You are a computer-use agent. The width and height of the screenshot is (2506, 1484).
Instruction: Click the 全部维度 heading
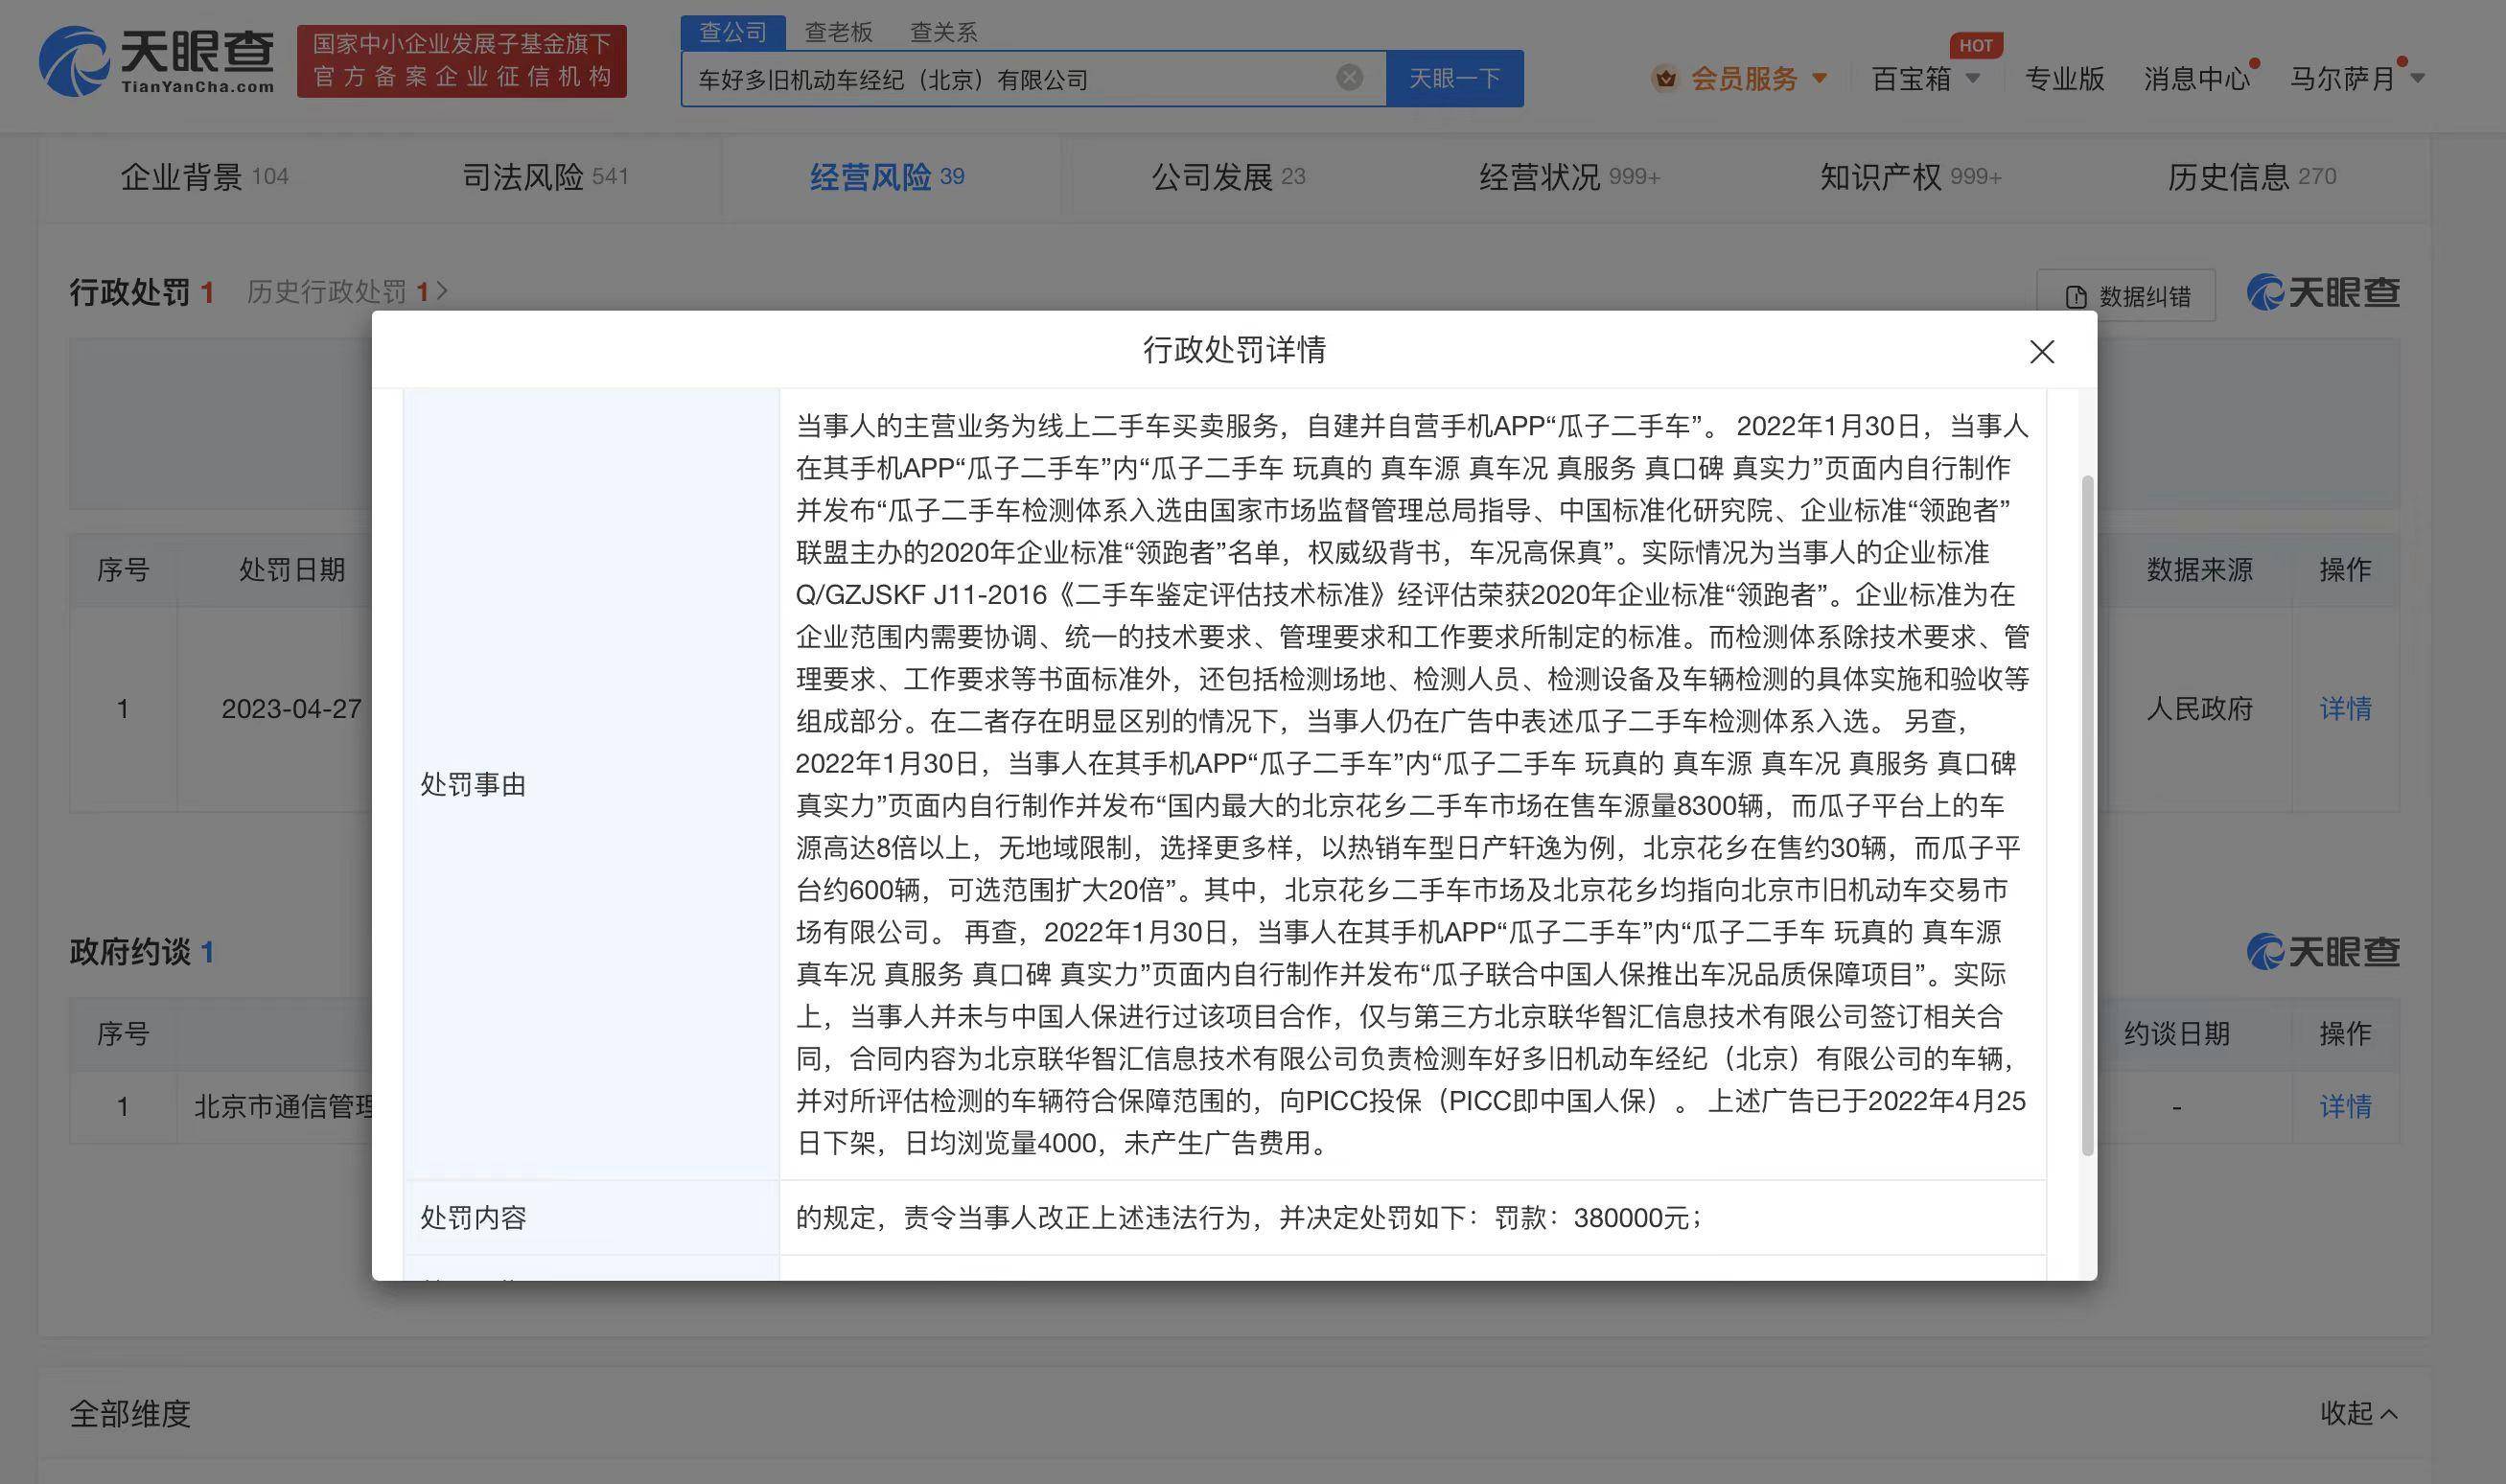click(129, 1413)
